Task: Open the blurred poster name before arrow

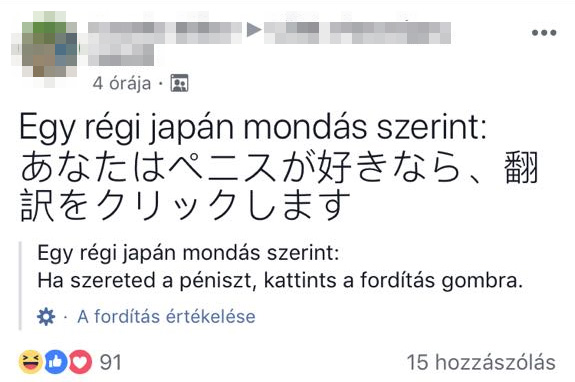Action: pos(165,33)
